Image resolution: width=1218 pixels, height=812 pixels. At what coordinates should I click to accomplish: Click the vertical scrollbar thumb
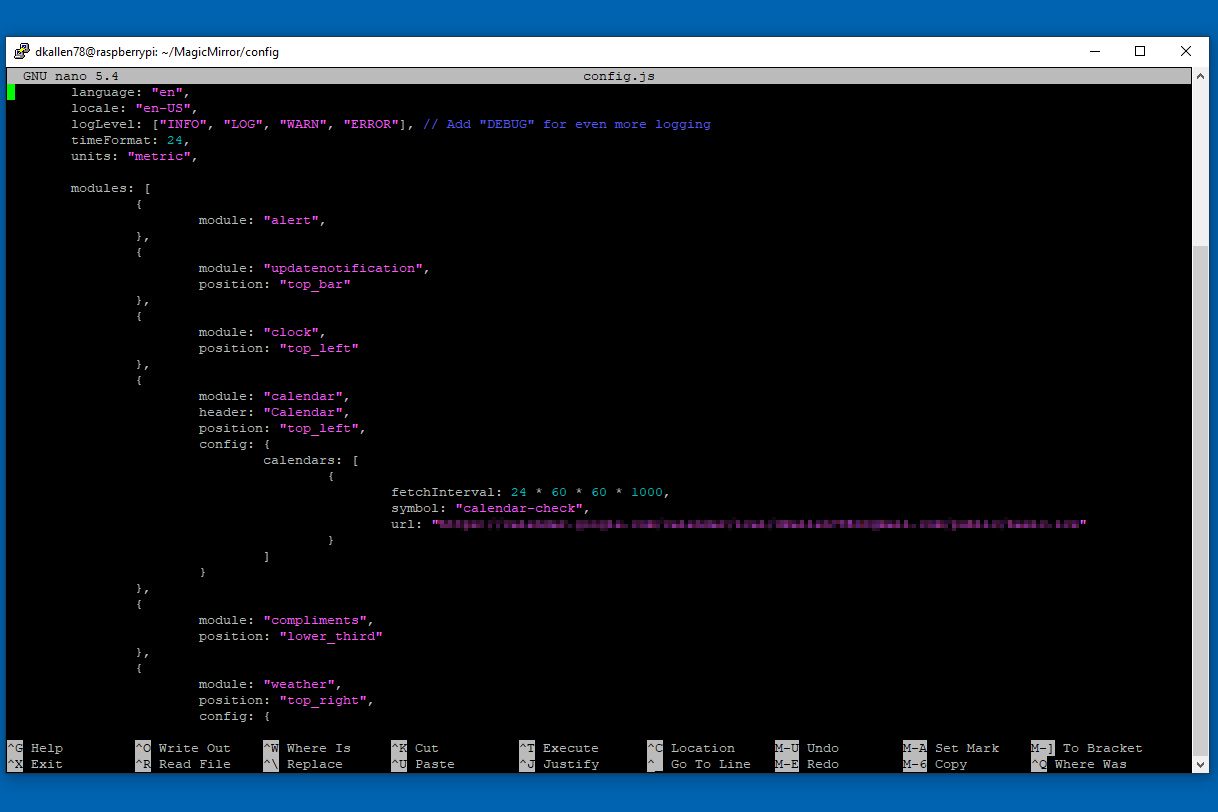click(x=1201, y=500)
